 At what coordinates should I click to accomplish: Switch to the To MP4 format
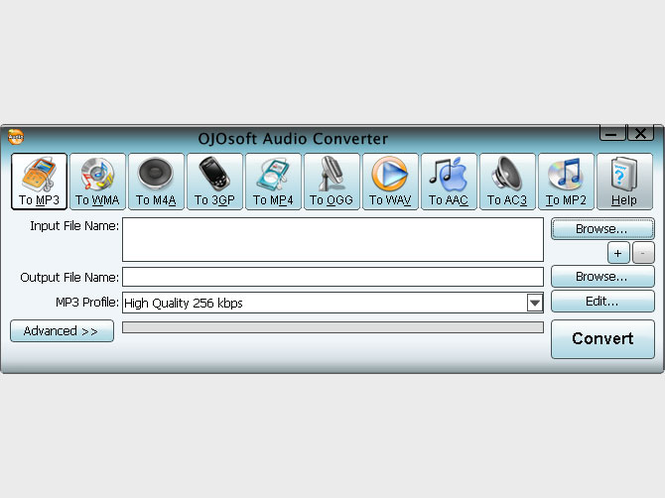(273, 182)
